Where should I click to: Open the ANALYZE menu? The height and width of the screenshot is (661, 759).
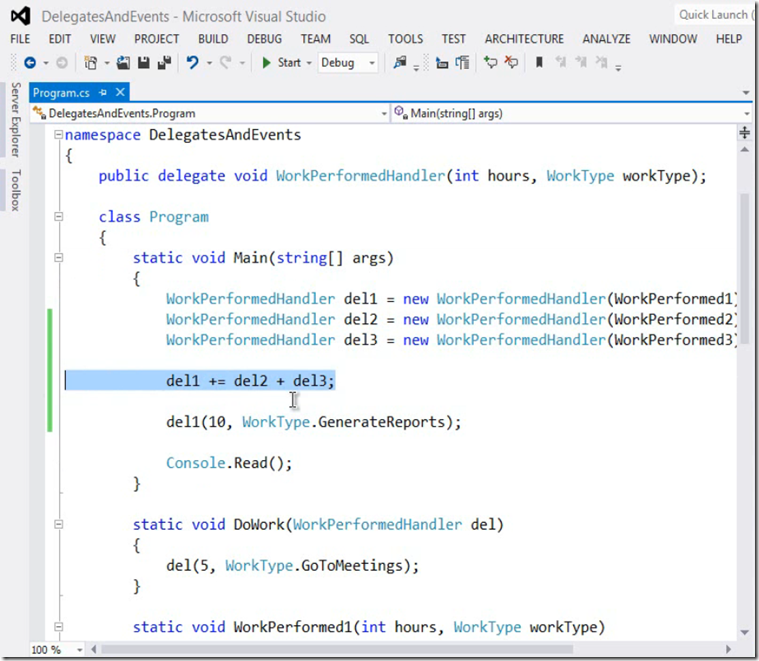tap(606, 39)
